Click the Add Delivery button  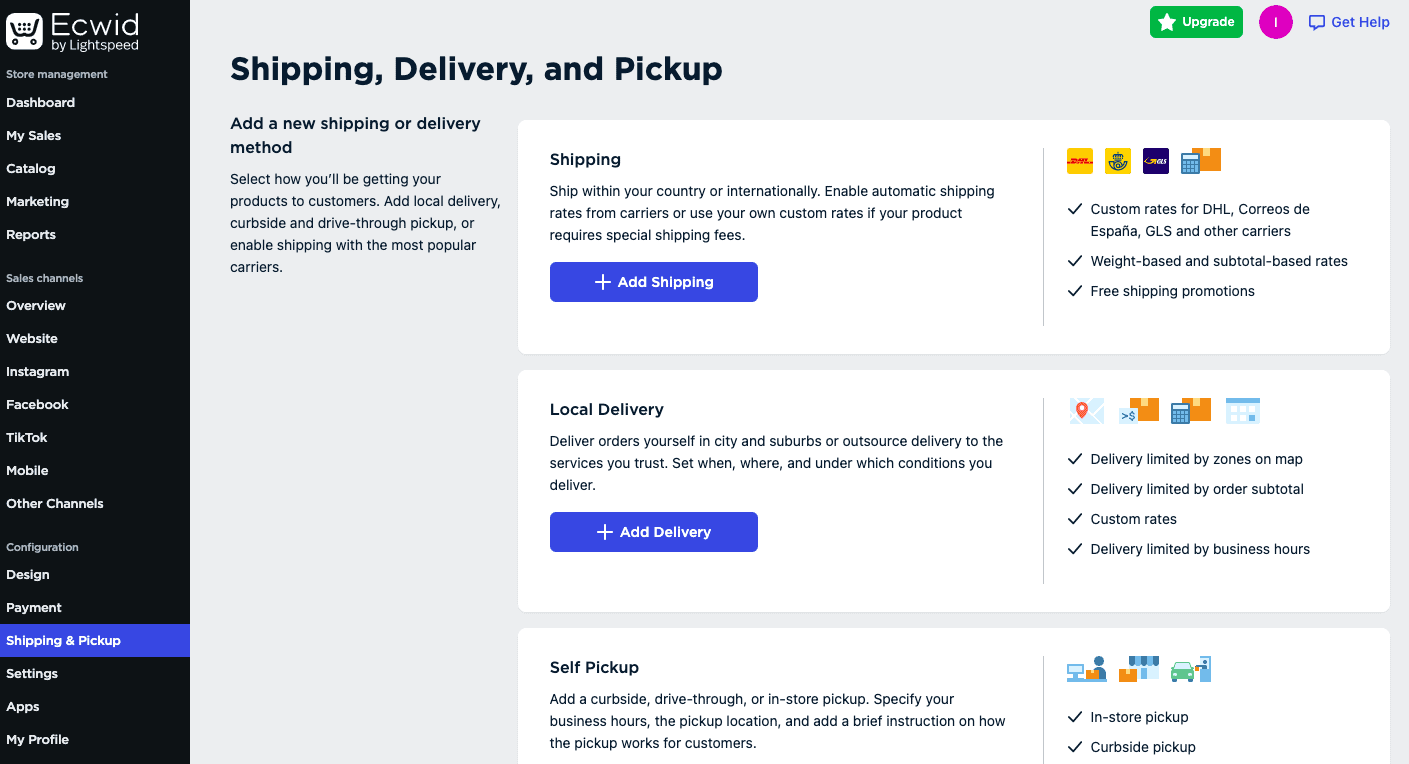(654, 532)
